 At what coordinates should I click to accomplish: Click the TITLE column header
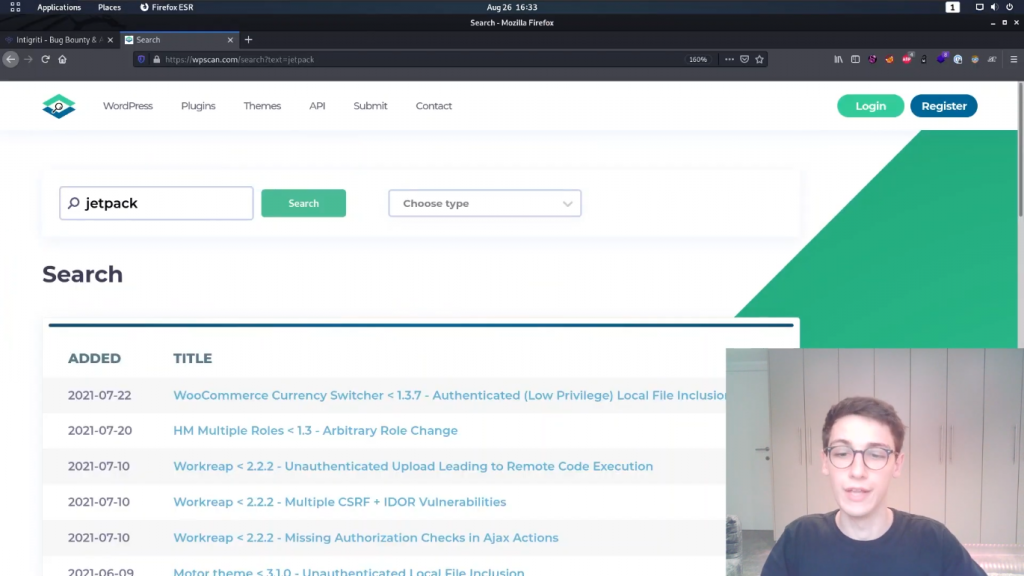point(193,358)
